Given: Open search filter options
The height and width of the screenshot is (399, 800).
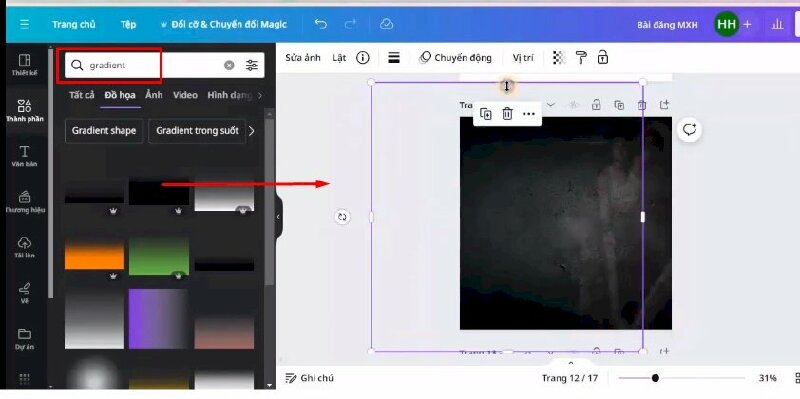Looking at the screenshot, I should coord(252,65).
